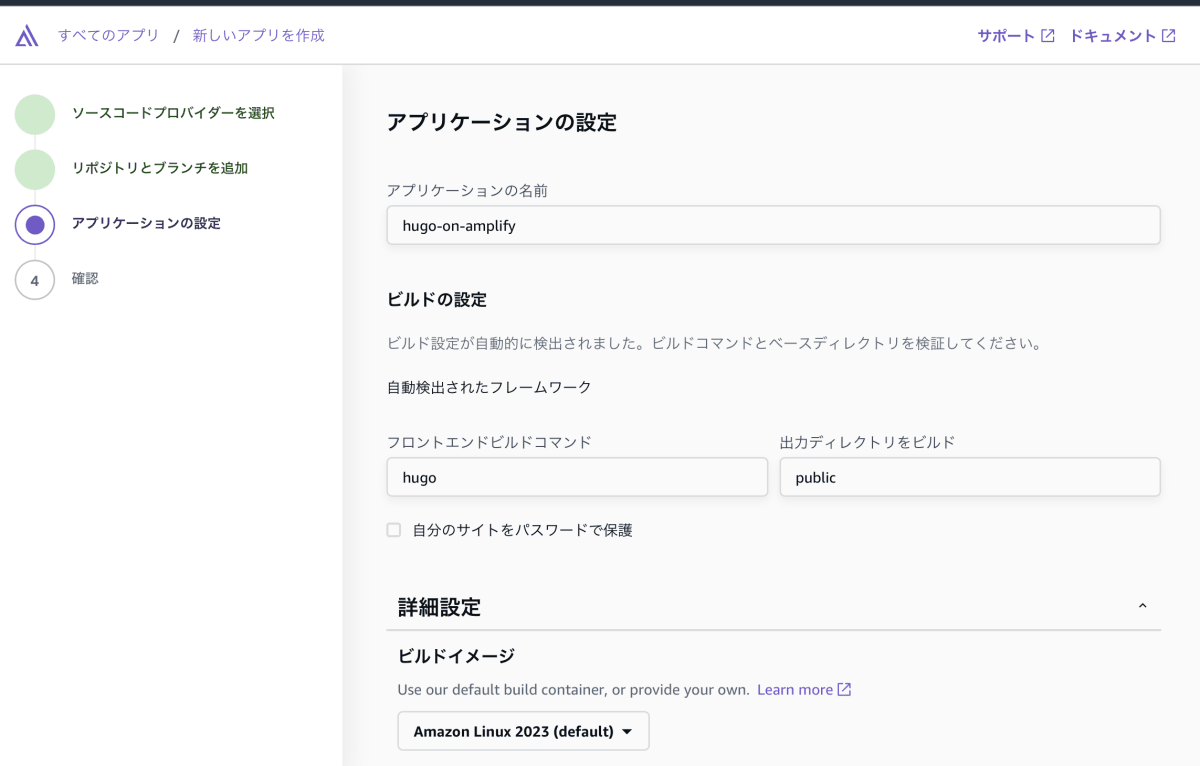Select the hugo frontend build command field
The width and height of the screenshot is (1200, 766).
577,477
